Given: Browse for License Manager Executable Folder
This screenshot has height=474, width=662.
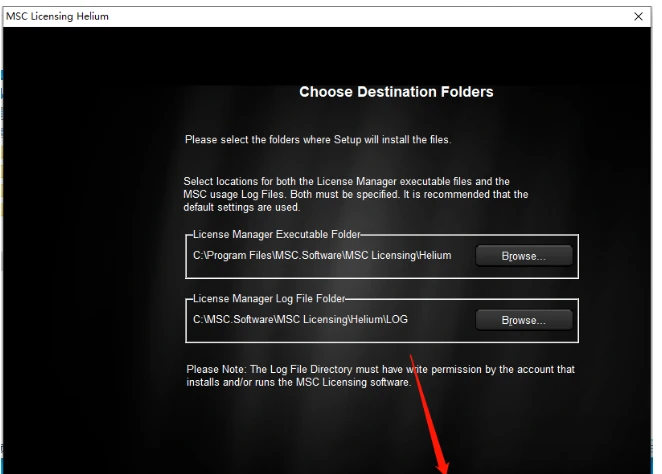Looking at the screenshot, I should (524, 256).
